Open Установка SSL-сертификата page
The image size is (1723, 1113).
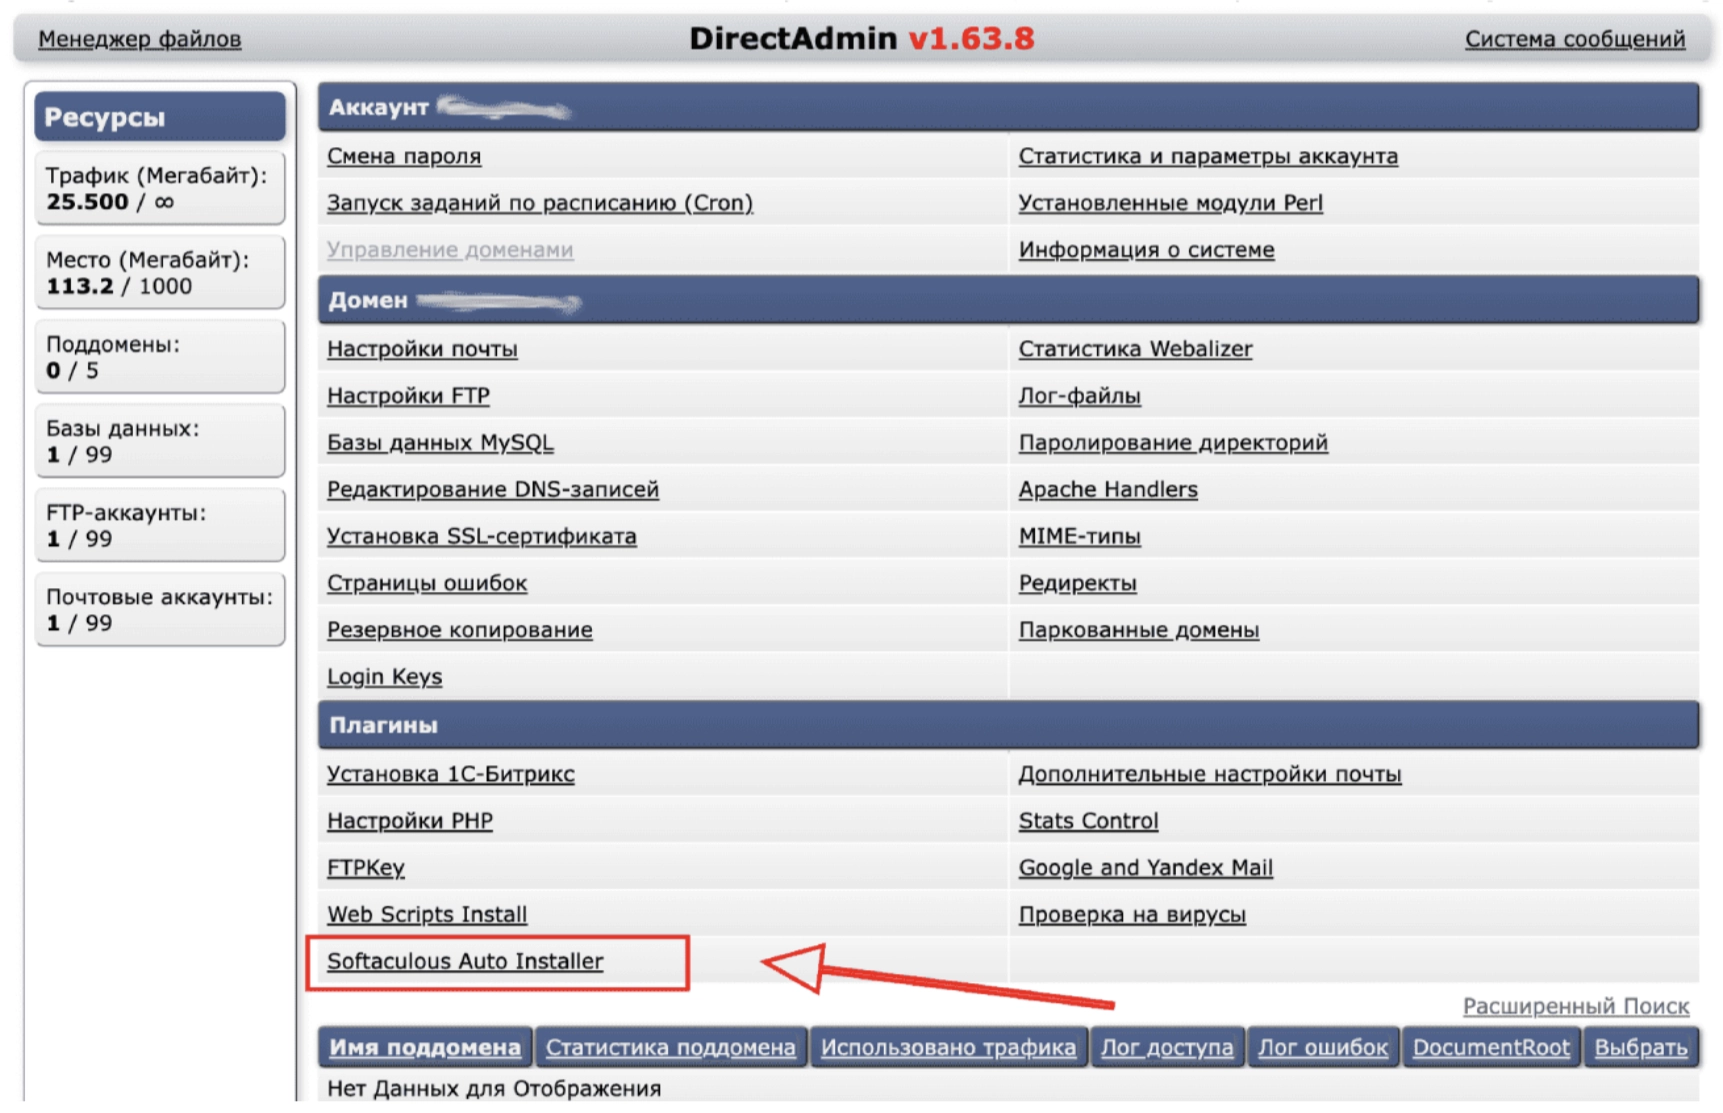coord(481,536)
